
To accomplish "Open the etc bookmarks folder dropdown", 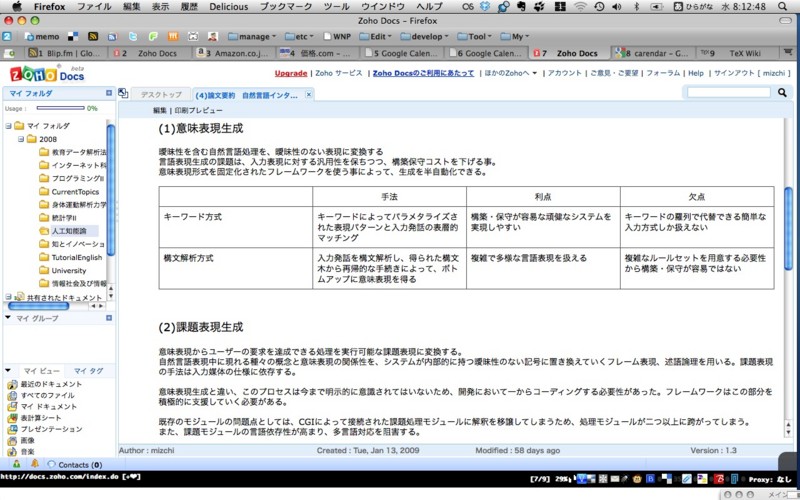I will [299, 36].
